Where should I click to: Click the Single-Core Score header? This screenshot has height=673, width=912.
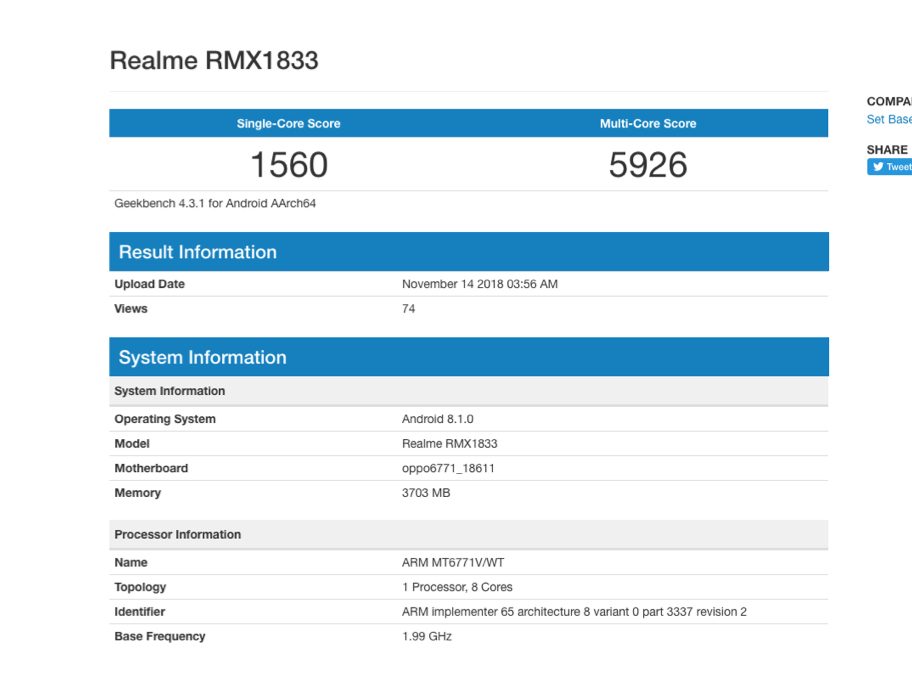[288, 124]
